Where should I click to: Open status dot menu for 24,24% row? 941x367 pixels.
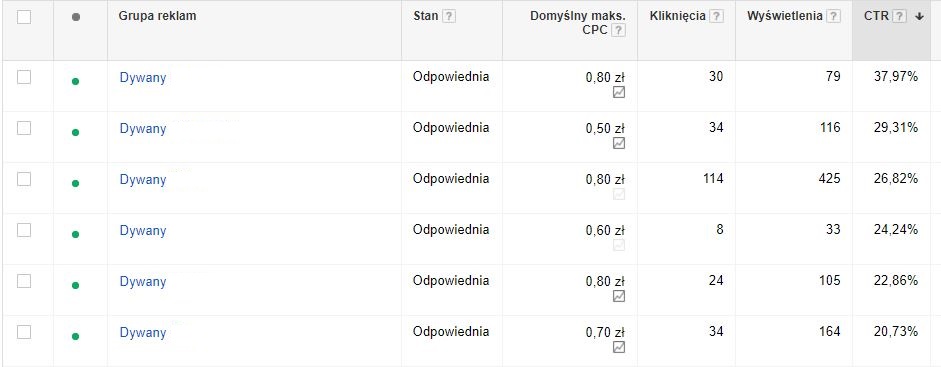tap(75, 234)
